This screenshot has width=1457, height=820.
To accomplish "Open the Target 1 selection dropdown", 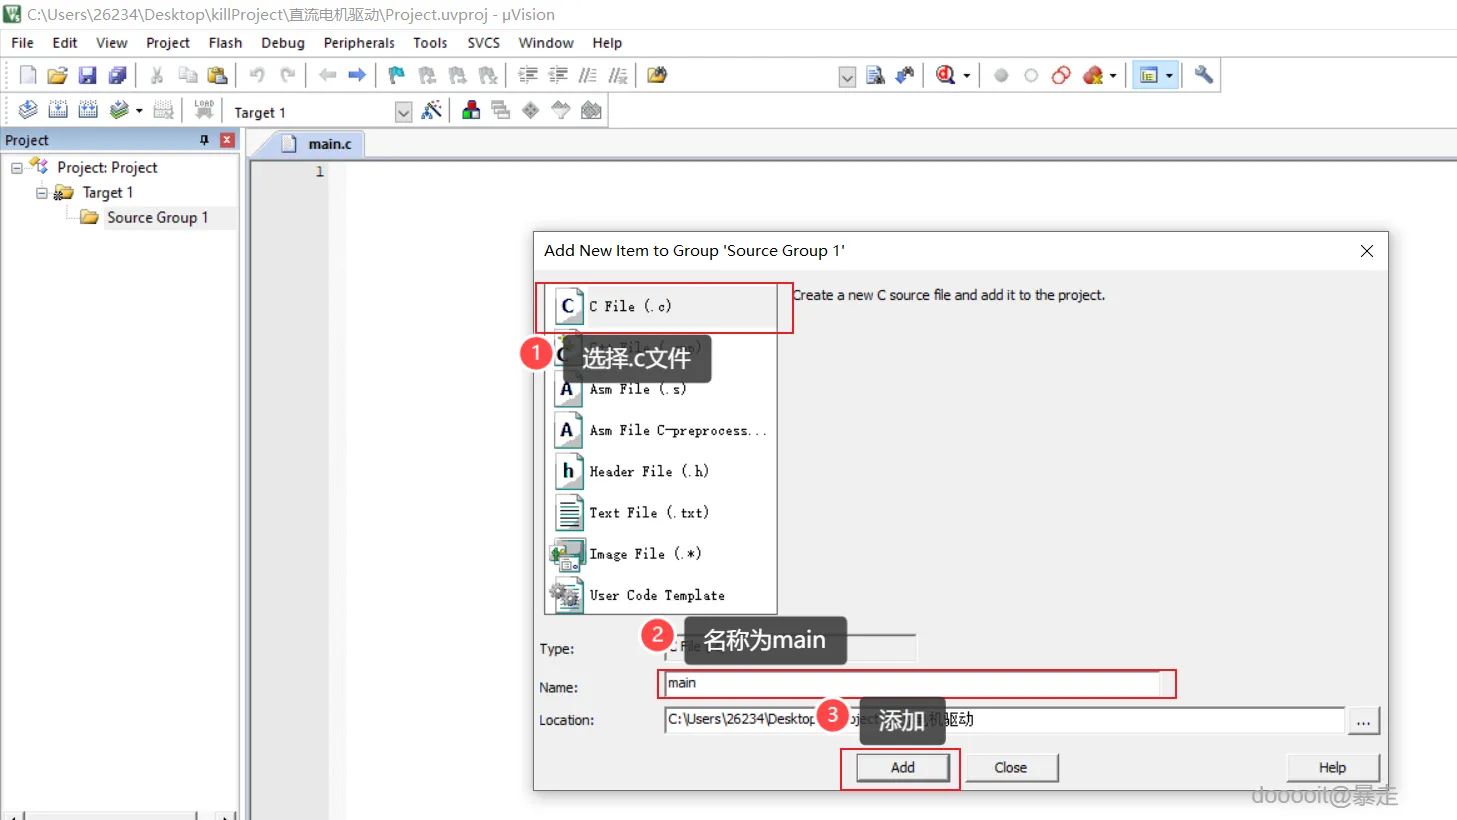I will 403,112.
